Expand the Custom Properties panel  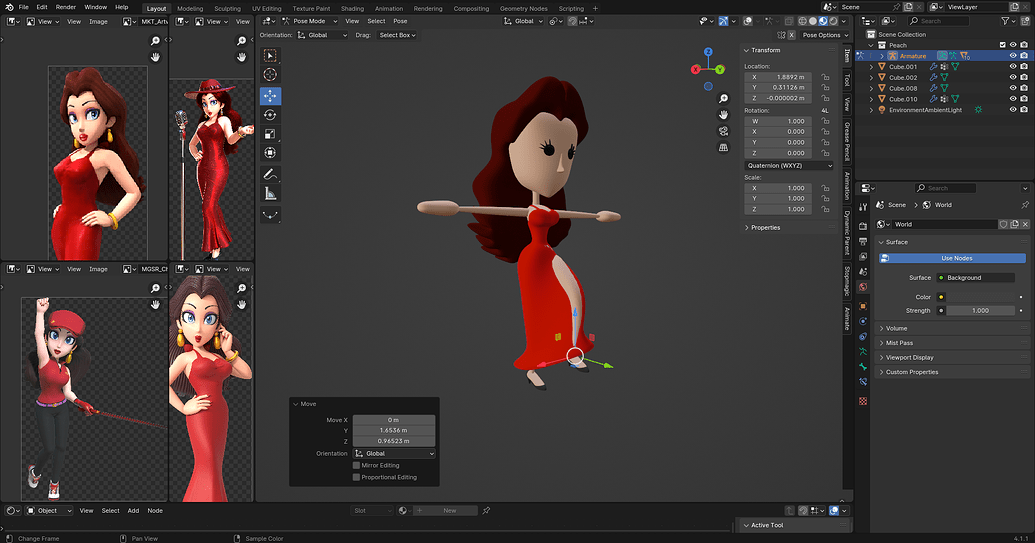pyautogui.click(x=911, y=372)
